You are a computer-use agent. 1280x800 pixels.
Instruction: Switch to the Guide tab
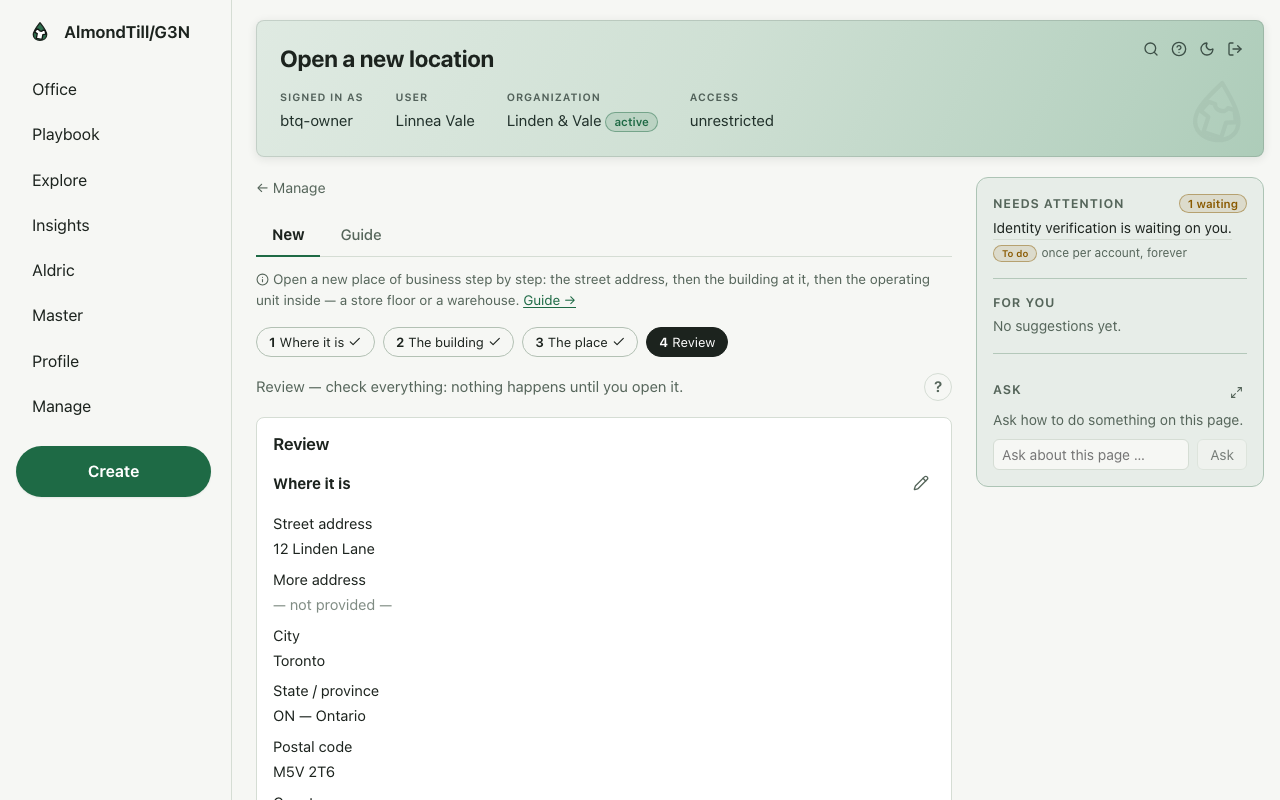361,235
